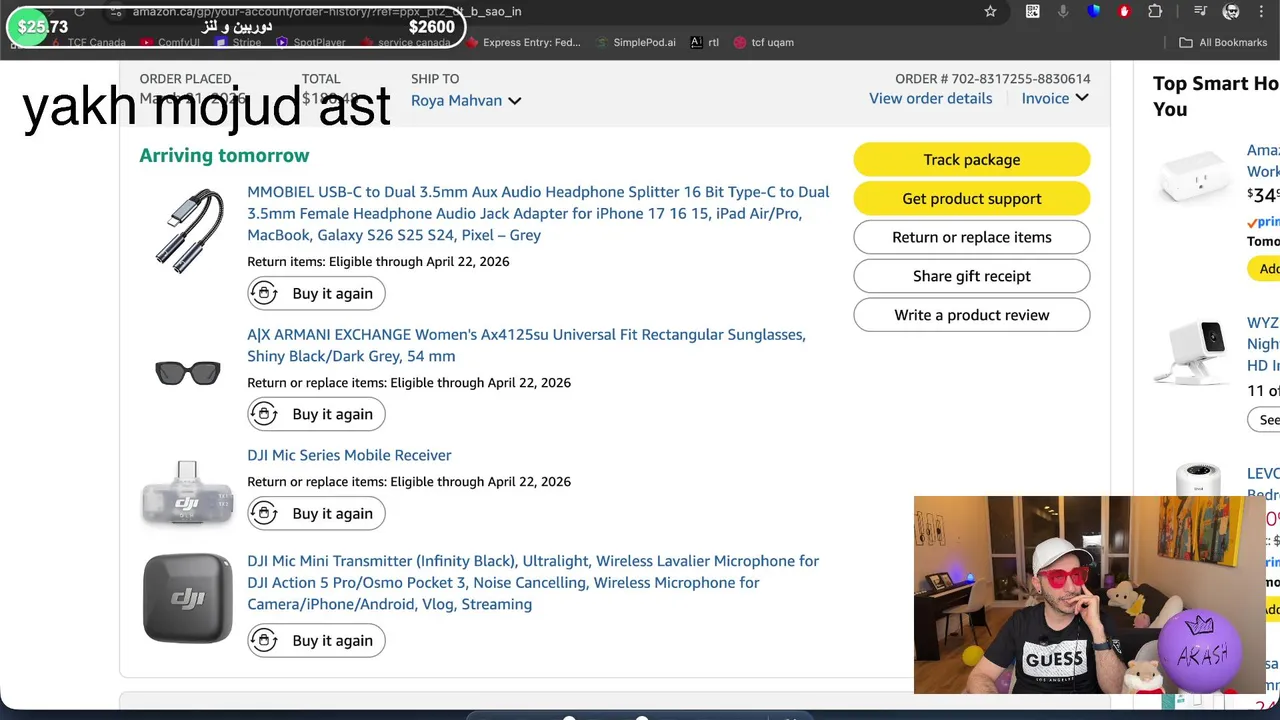Open the Armani Exchange sunglasses product link
The width and height of the screenshot is (1280, 720).
526,345
